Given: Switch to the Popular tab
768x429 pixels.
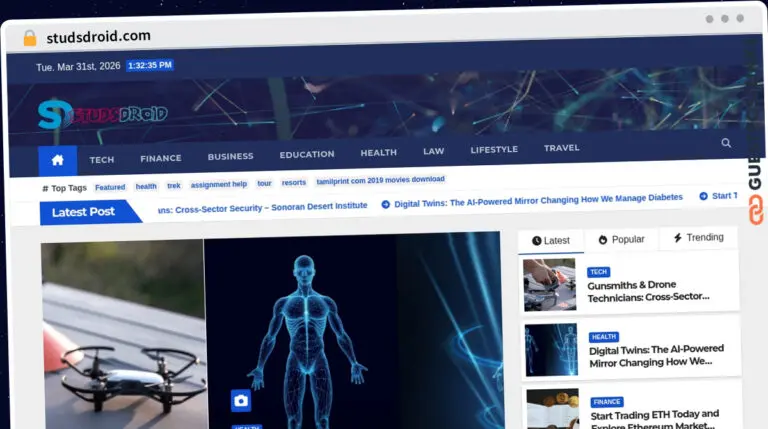Looking at the screenshot, I should [621, 239].
